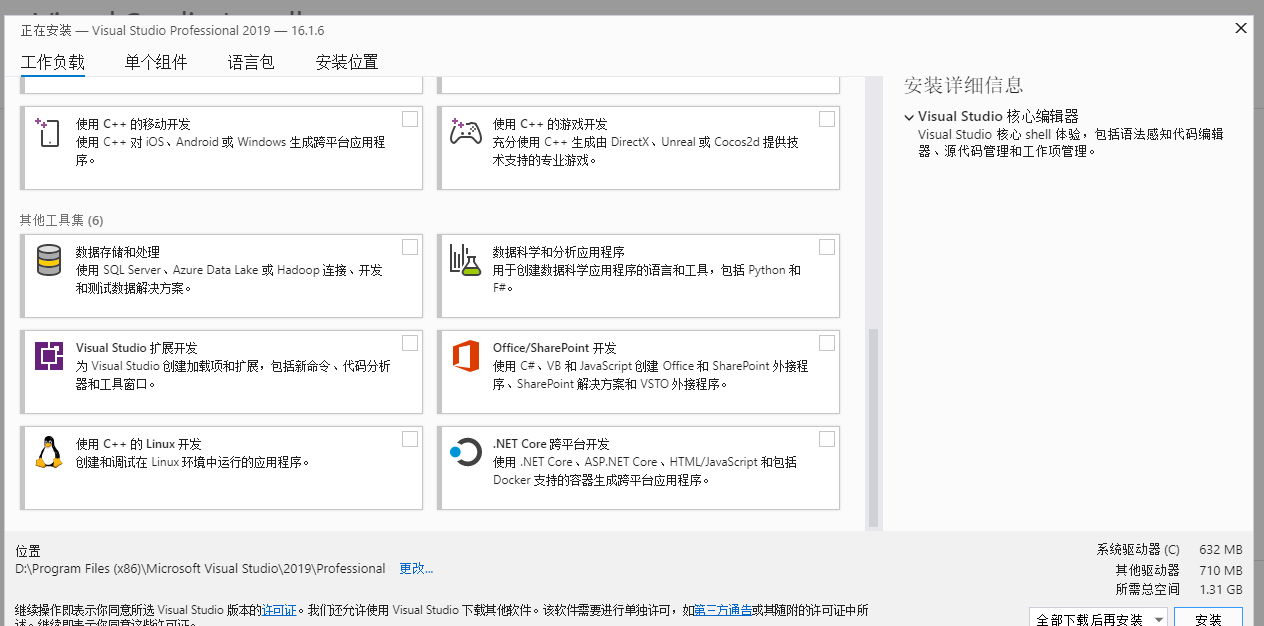This screenshot has width=1264, height=626.
Task: Enable the 数据科学和分析应用程序 checkbox
Action: [827, 247]
